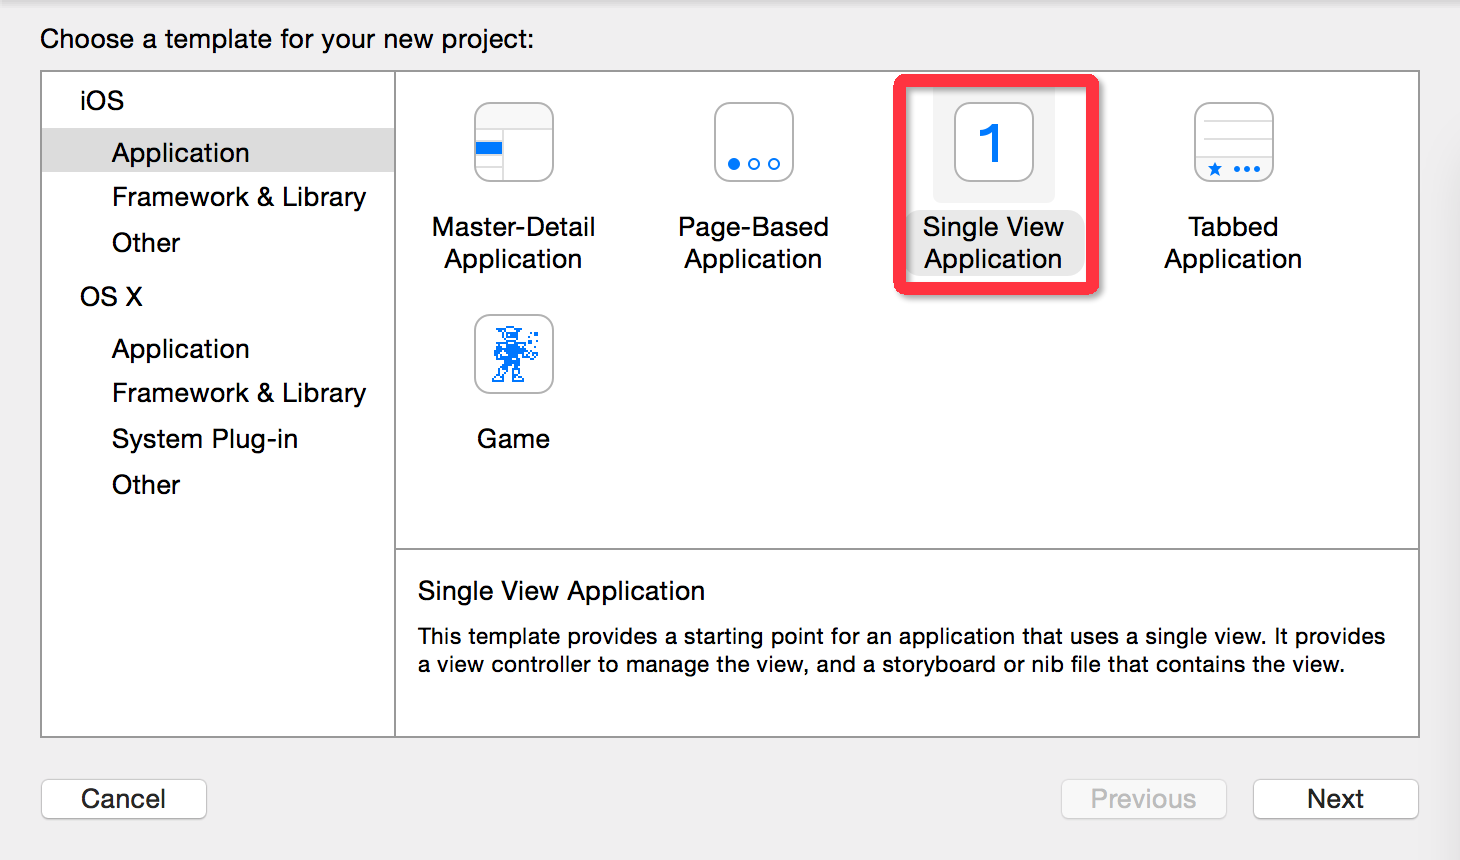1460x860 pixels.
Task: Select the Master-Detail Application template icon
Action: pos(513,142)
